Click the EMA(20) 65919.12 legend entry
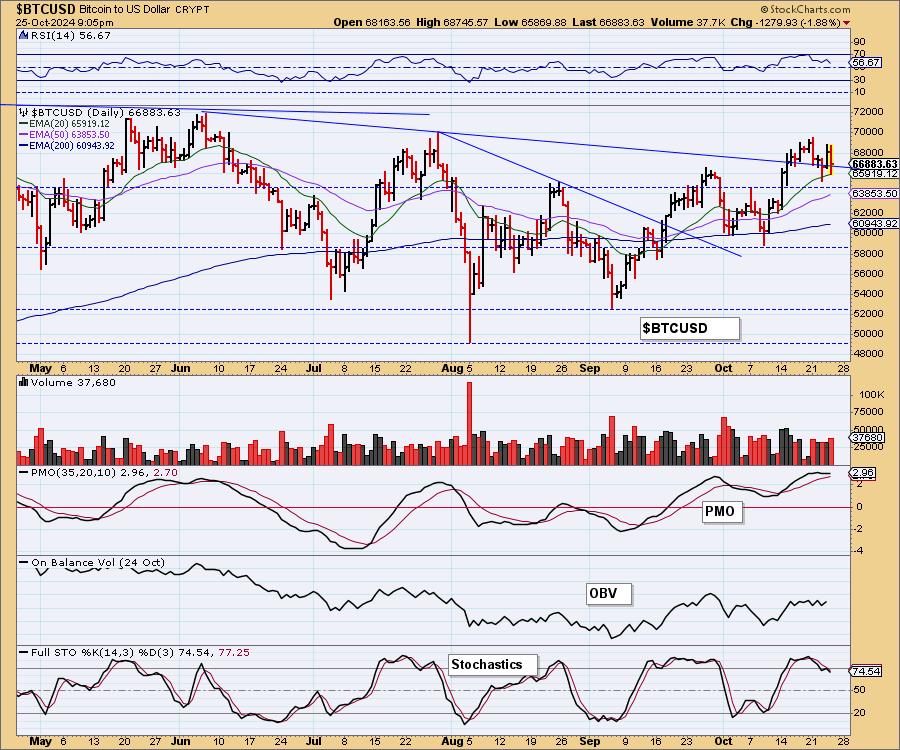900x750 pixels. coord(69,123)
